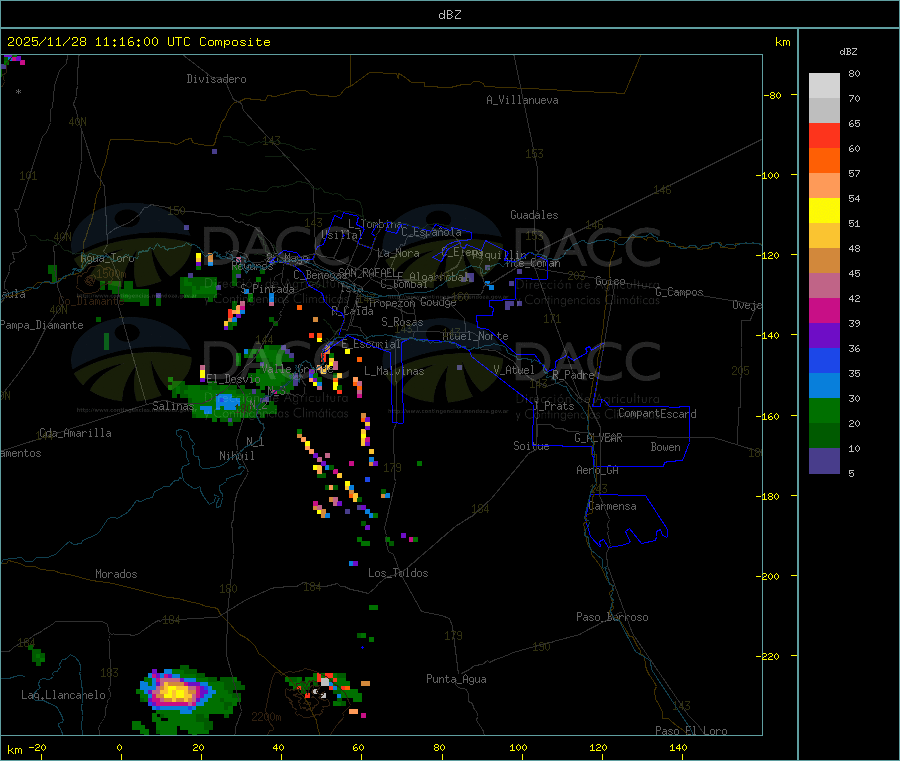
Task: Click the Guadales map label
Action: point(534,215)
